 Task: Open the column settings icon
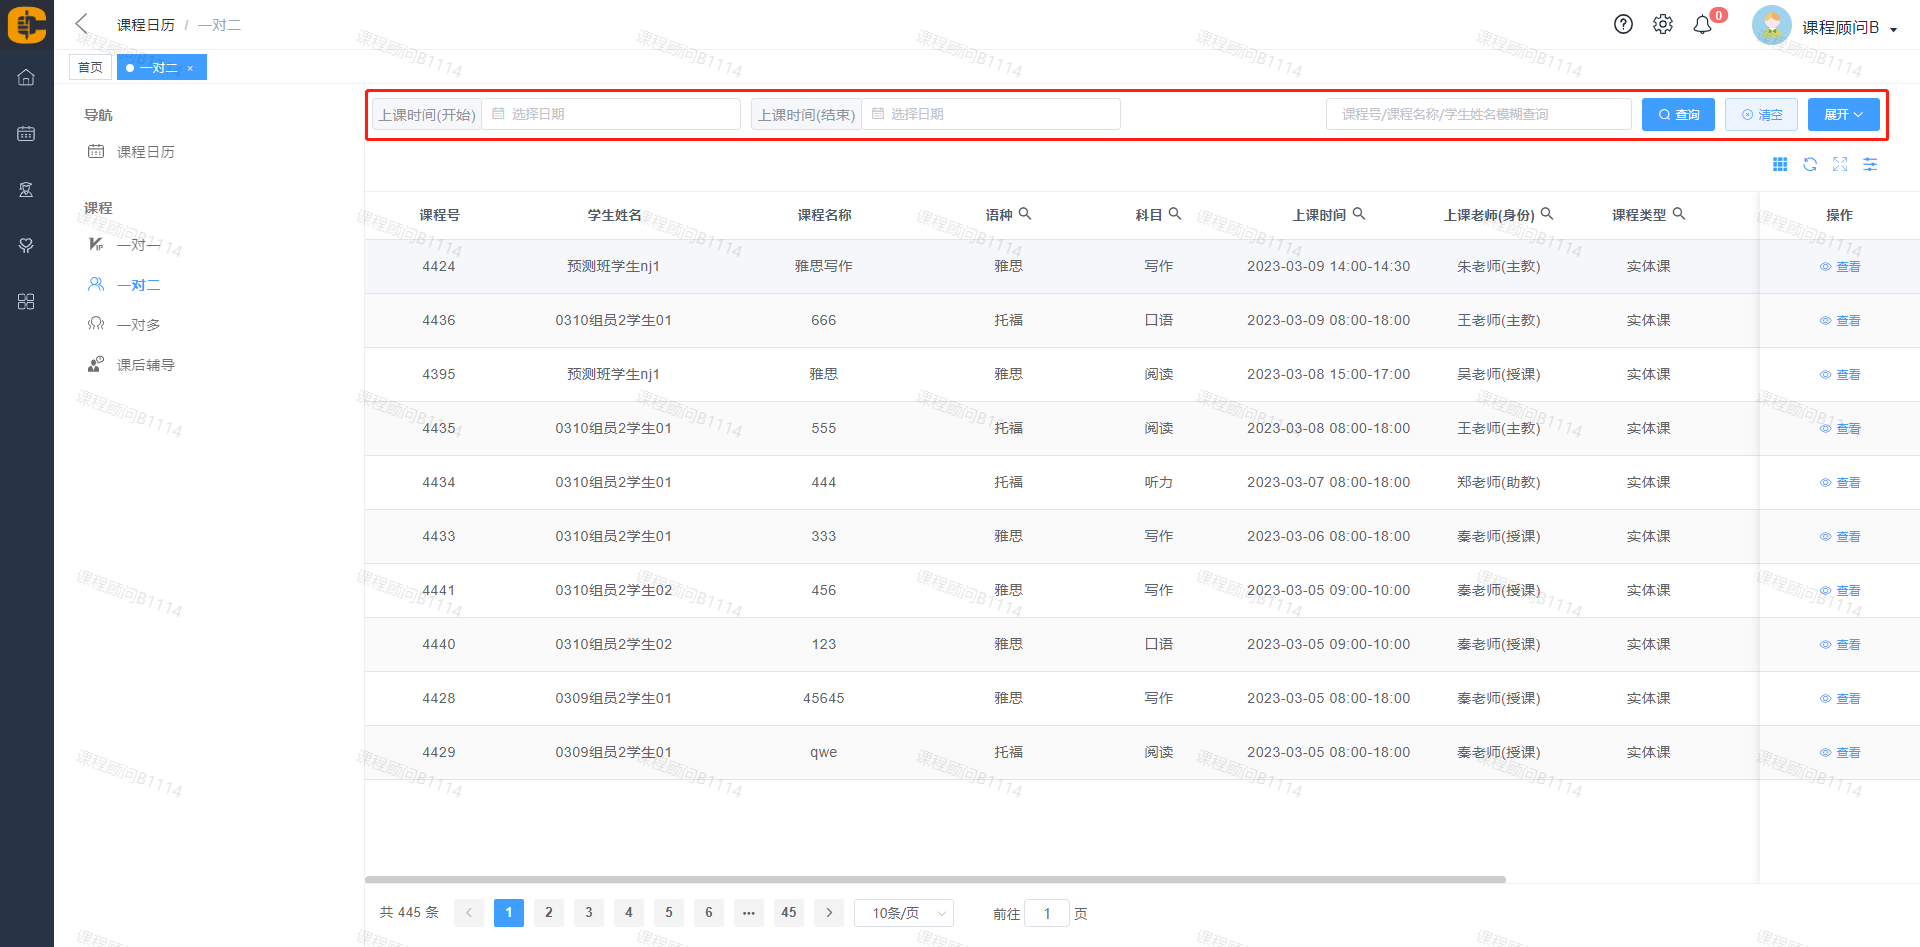click(1870, 165)
